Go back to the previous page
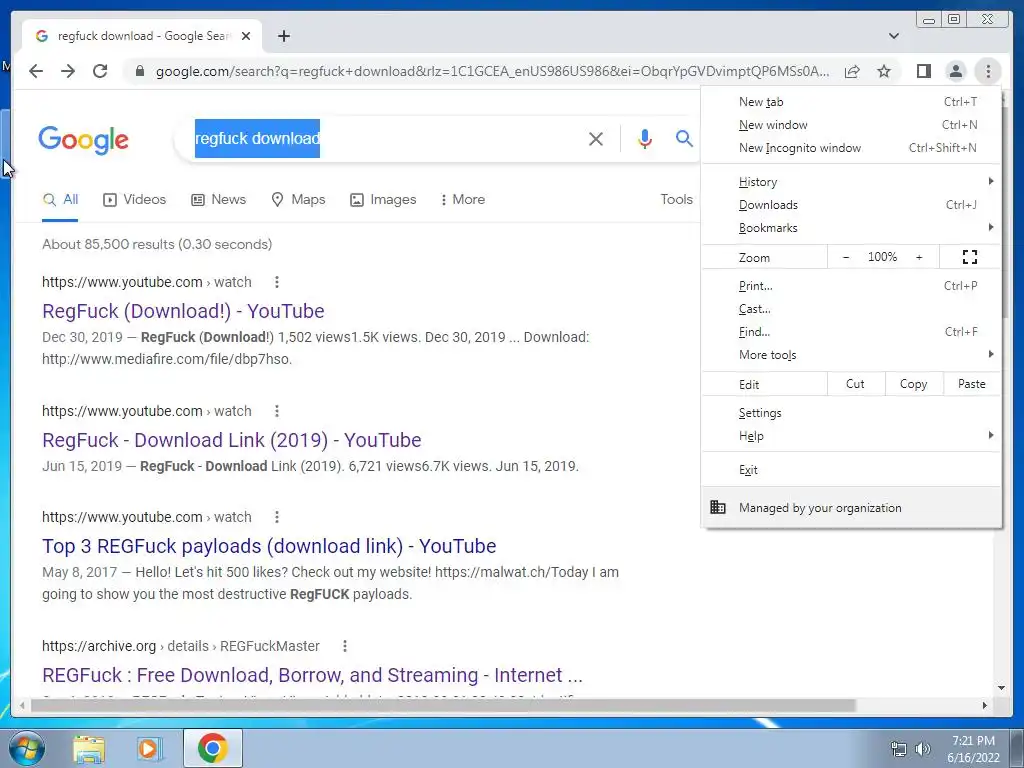Screen dimensions: 1024x768 pos(36,71)
